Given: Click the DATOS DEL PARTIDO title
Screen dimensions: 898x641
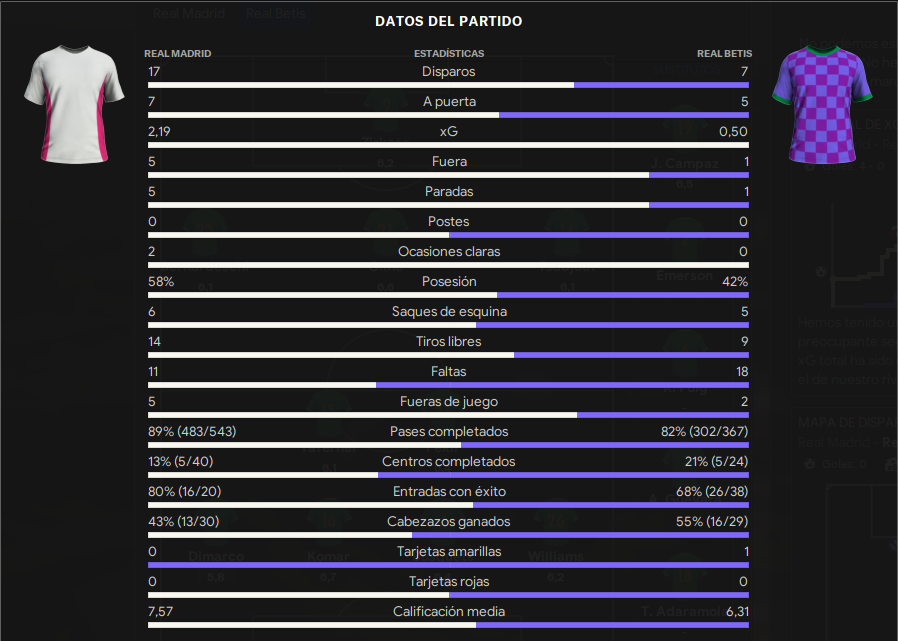Looking at the screenshot, I should (x=448, y=21).
